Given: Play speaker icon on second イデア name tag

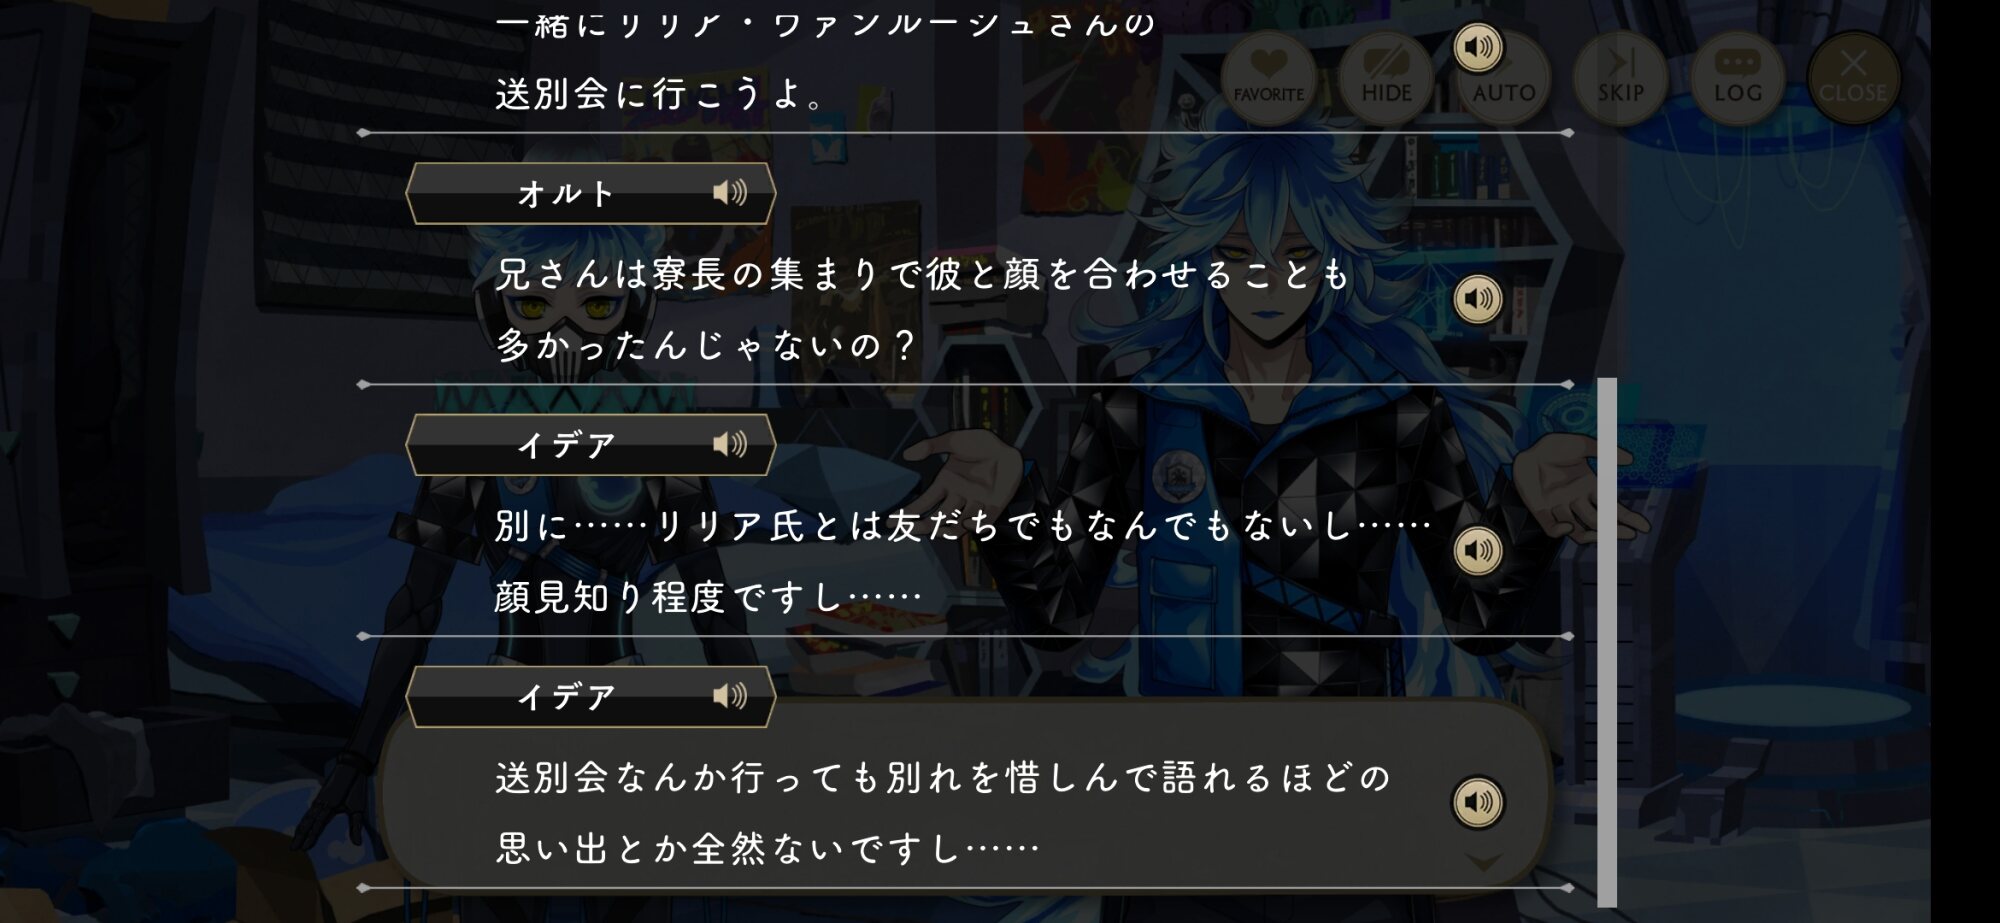Looking at the screenshot, I should [729, 696].
